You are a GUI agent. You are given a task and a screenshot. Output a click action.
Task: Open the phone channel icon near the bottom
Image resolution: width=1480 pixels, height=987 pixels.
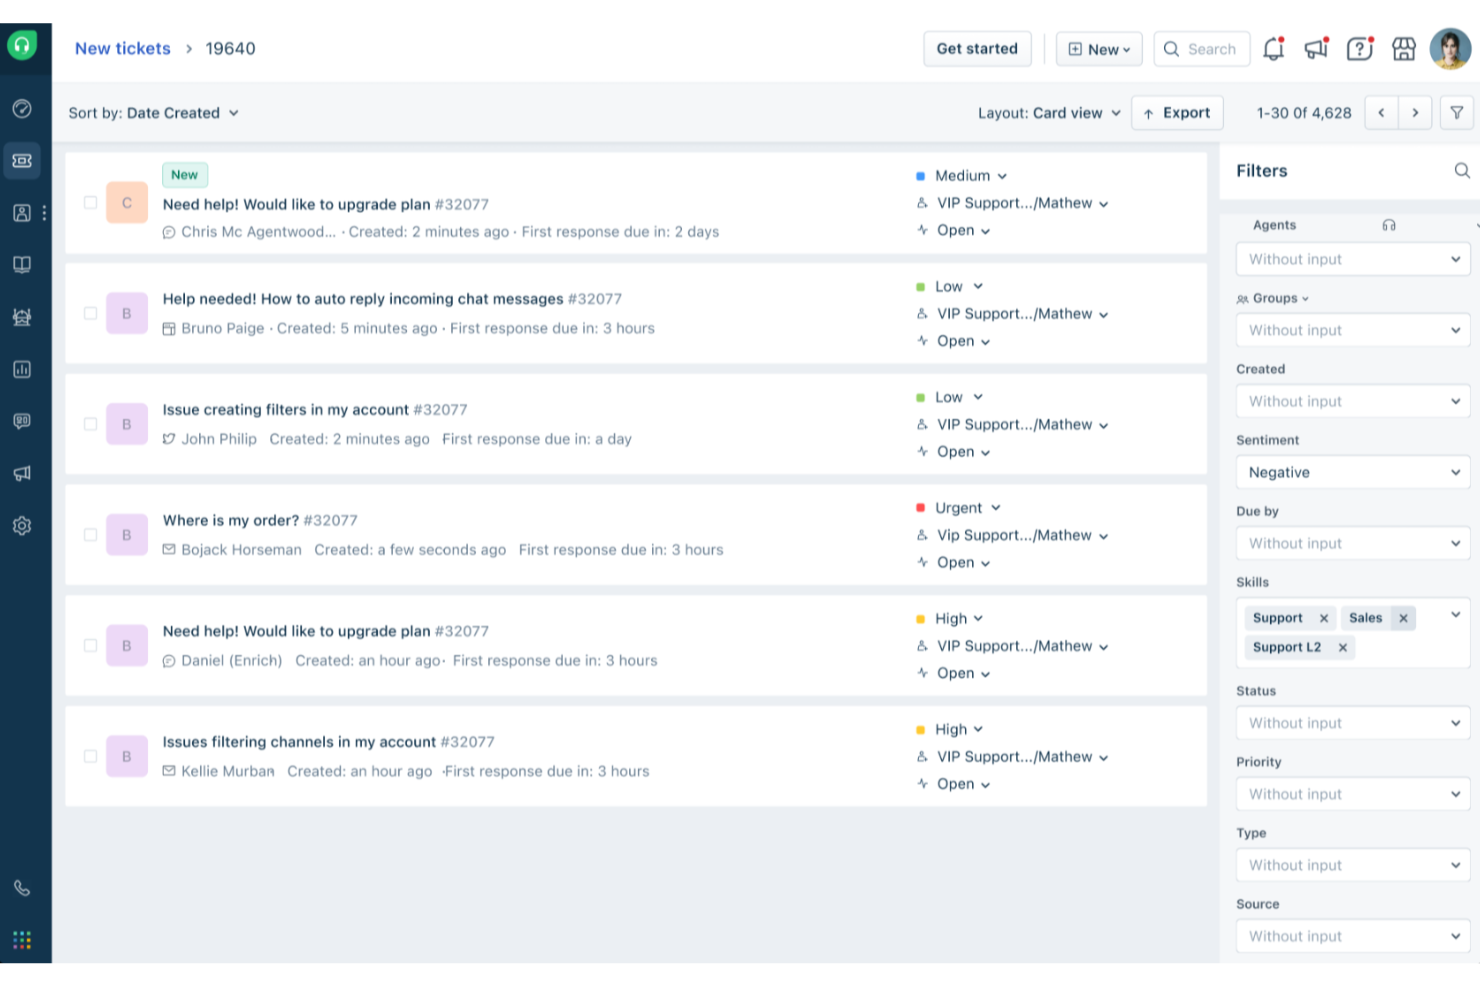[22, 887]
